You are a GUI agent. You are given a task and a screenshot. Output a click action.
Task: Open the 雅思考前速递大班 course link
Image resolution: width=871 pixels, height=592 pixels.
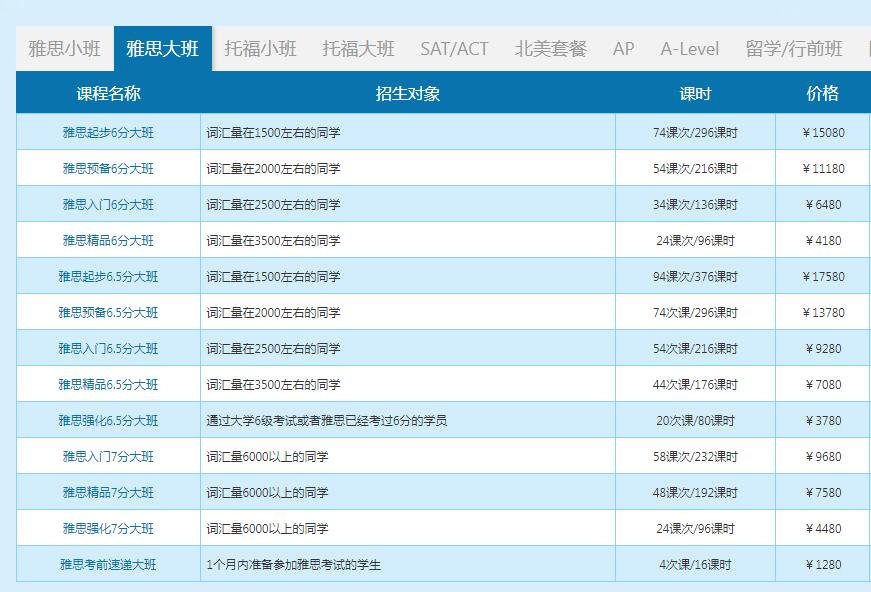[x=108, y=565]
